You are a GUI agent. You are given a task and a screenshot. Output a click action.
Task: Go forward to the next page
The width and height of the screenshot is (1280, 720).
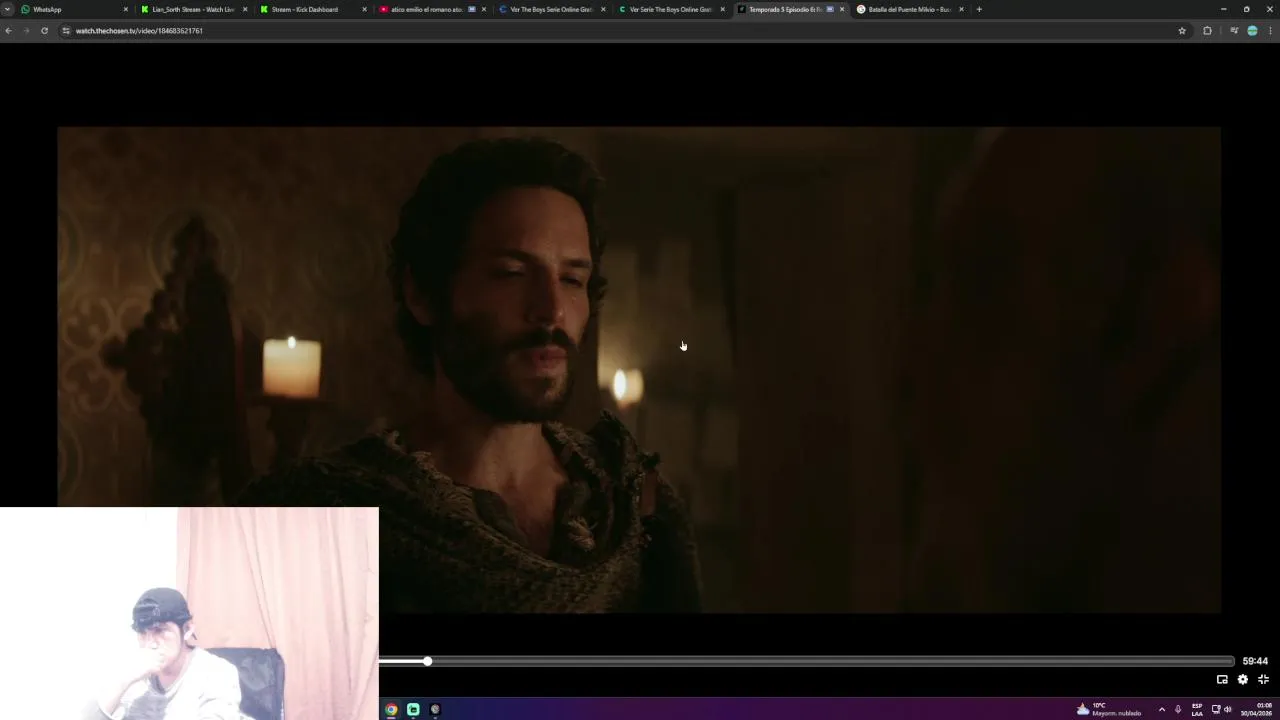click(x=26, y=31)
